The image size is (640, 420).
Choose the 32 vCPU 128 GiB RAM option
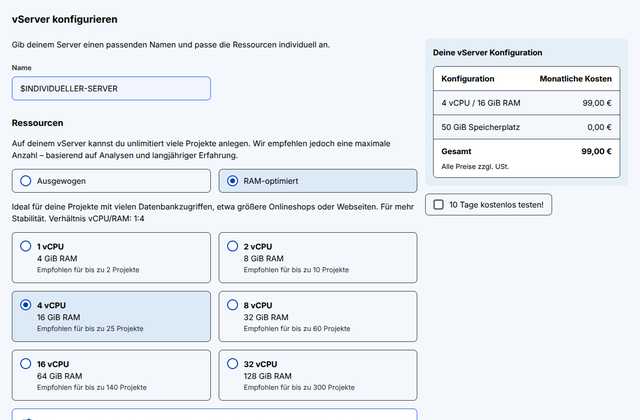tap(318, 375)
